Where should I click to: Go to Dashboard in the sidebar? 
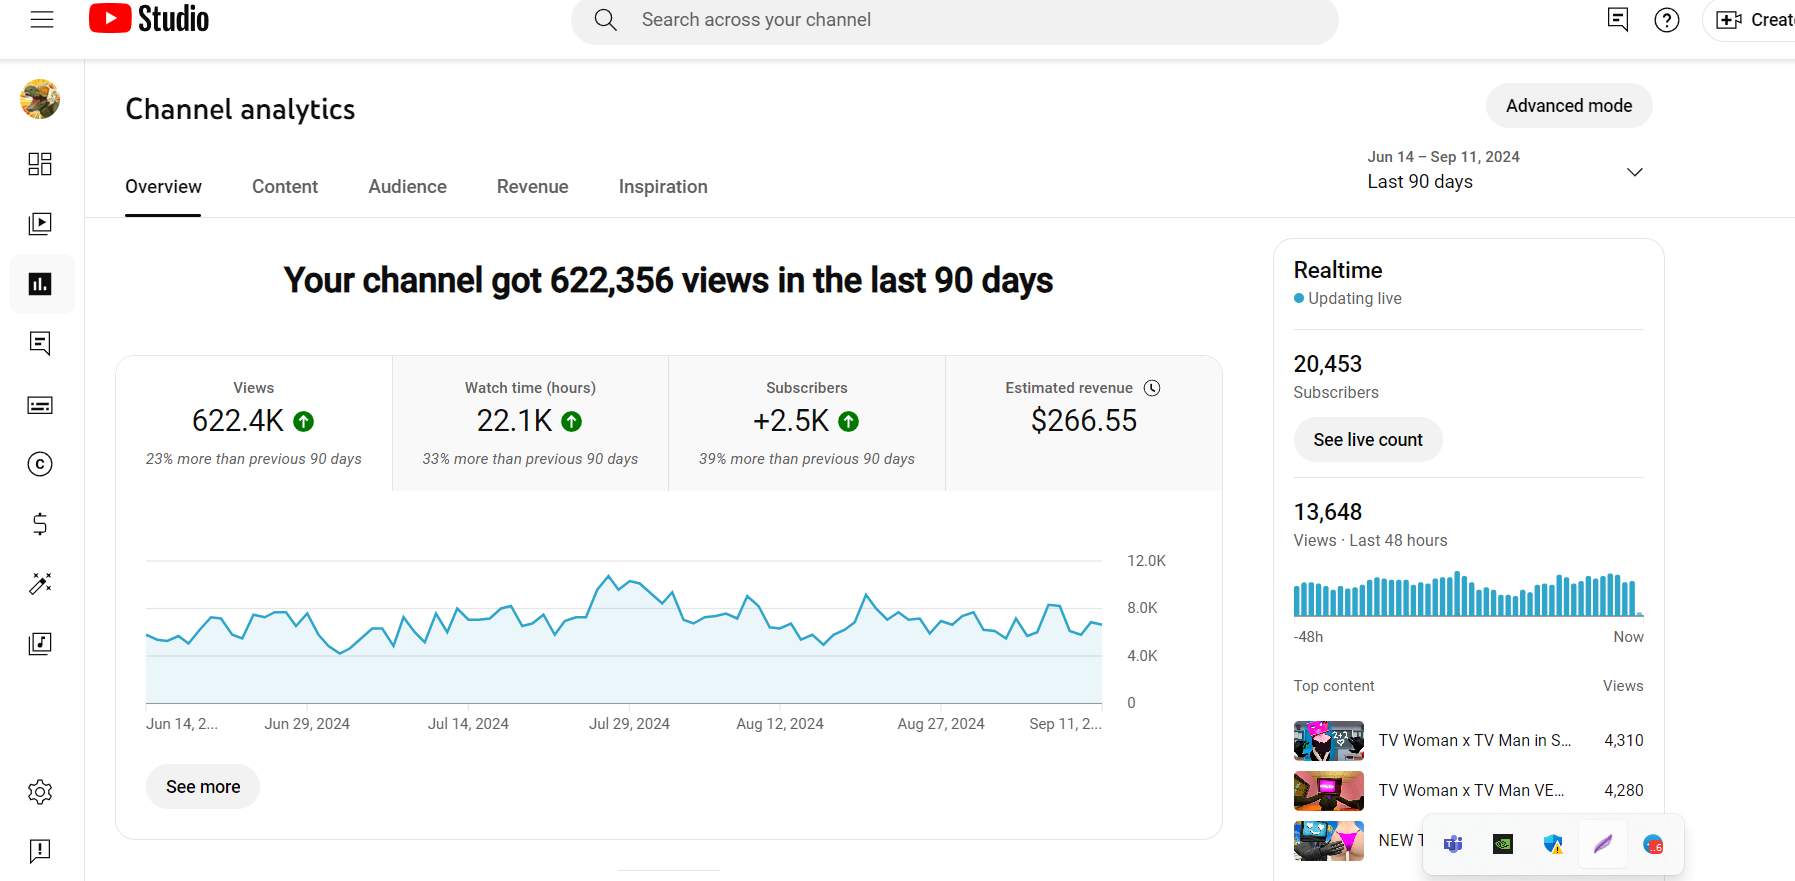tap(40, 164)
